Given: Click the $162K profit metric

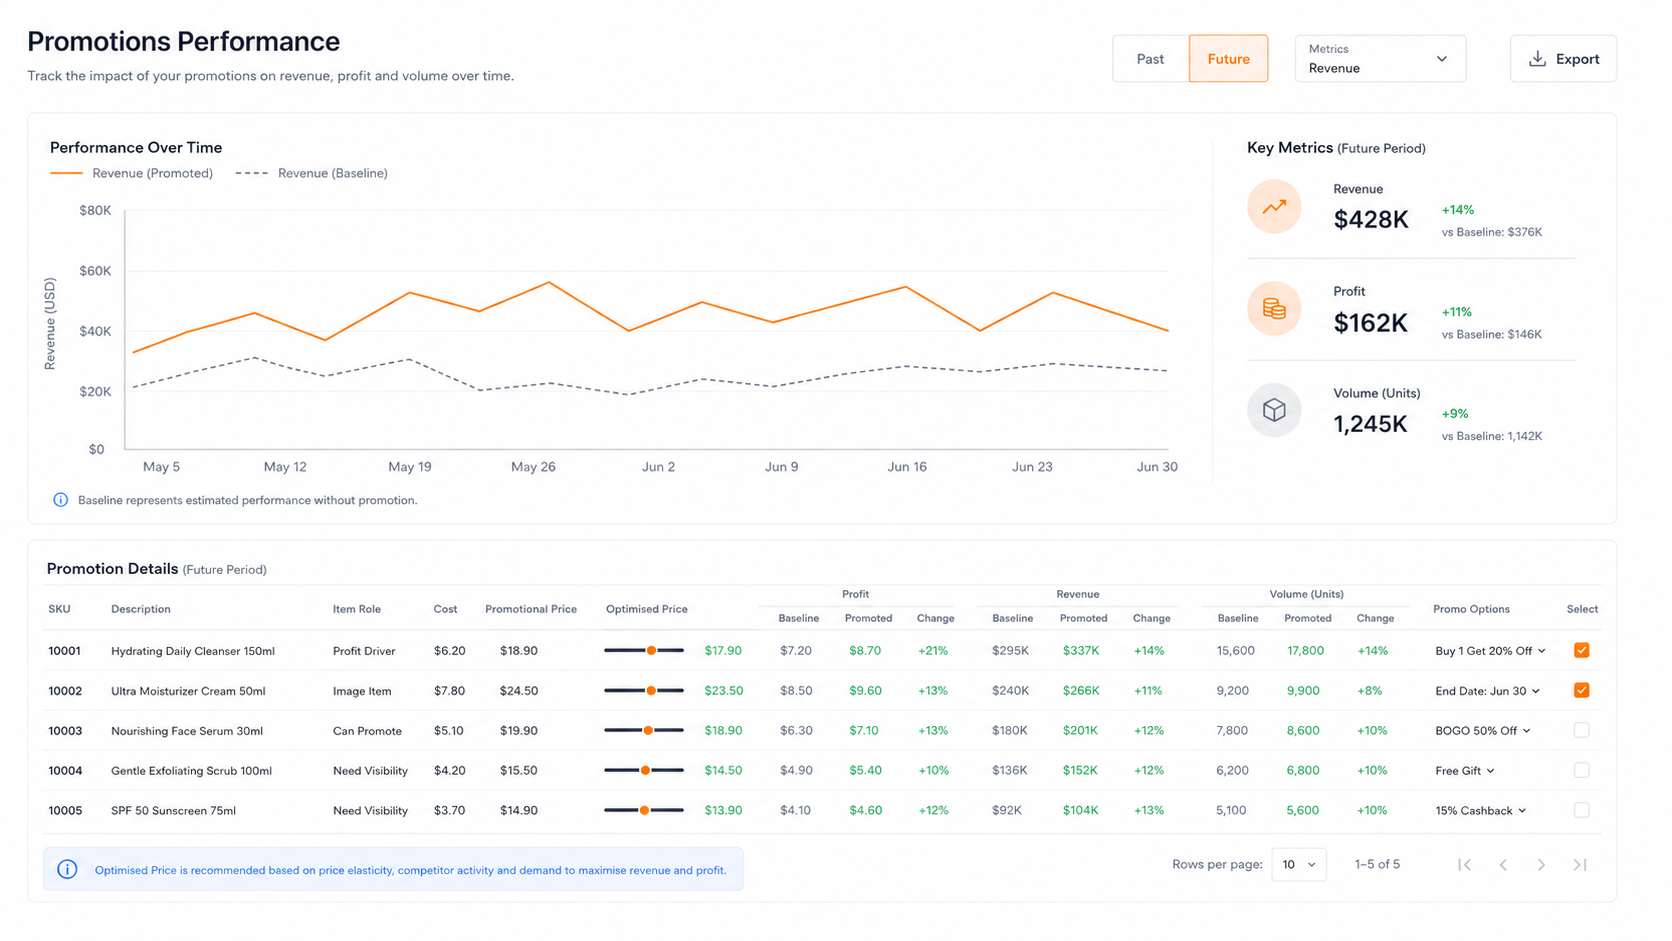Looking at the screenshot, I should point(1371,323).
